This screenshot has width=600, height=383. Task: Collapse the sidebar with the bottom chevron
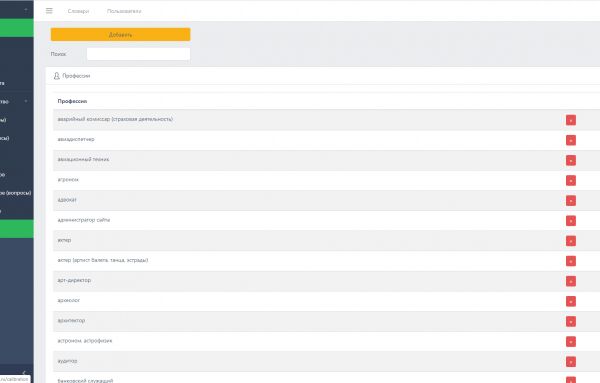pyautogui.click(x=24, y=372)
